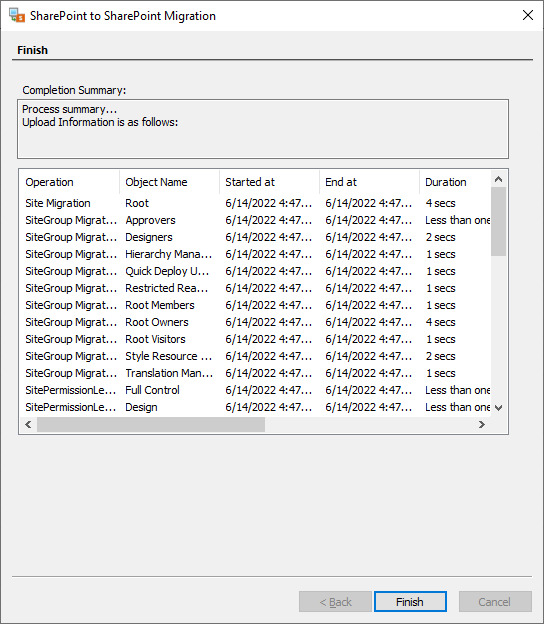Screen dimensions: 544x624
Task: Click the 4 secs duration of Root Owners
Action: pyautogui.click(x=440, y=322)
